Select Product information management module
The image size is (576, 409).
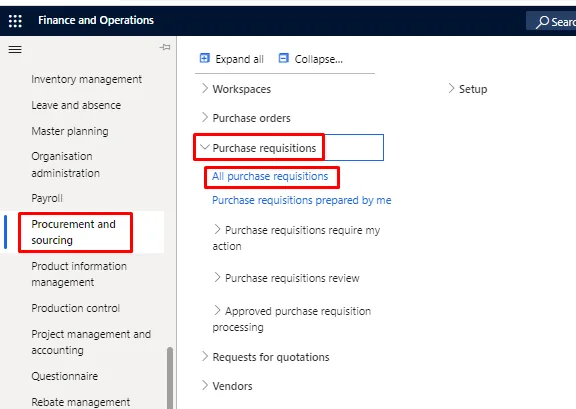[79, 274]
